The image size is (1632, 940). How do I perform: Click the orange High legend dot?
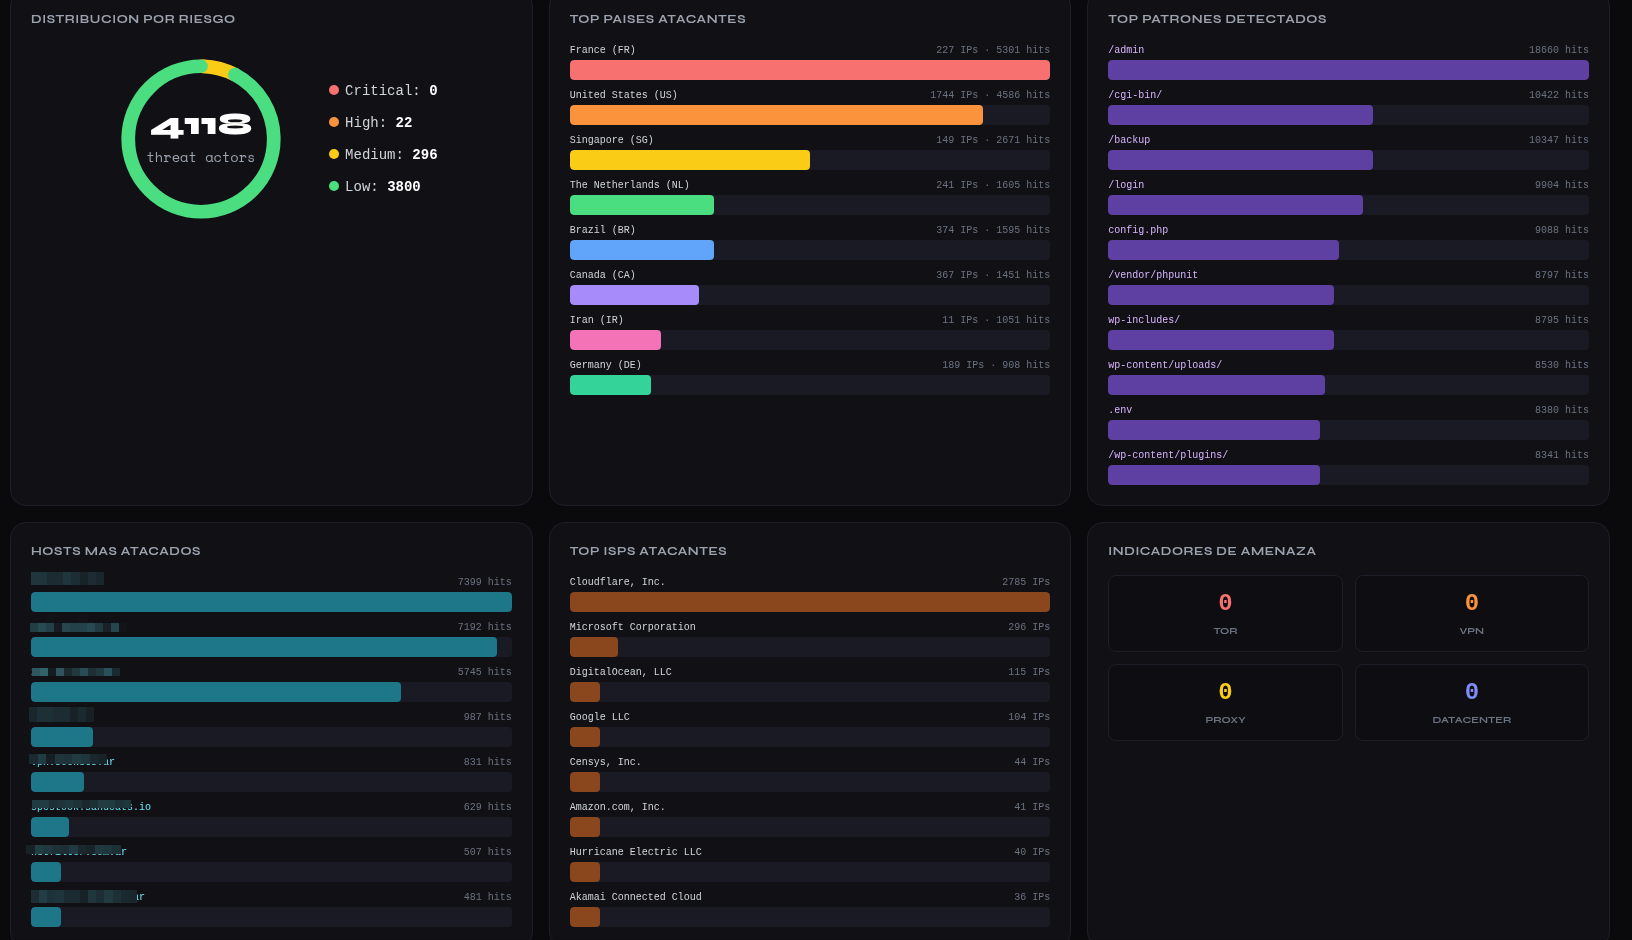click(334, 122)
